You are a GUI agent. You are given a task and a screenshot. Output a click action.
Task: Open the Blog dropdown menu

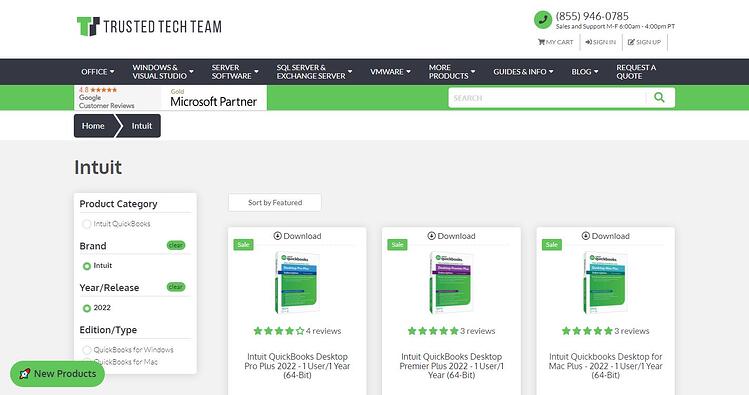click(x=585, y=72)
